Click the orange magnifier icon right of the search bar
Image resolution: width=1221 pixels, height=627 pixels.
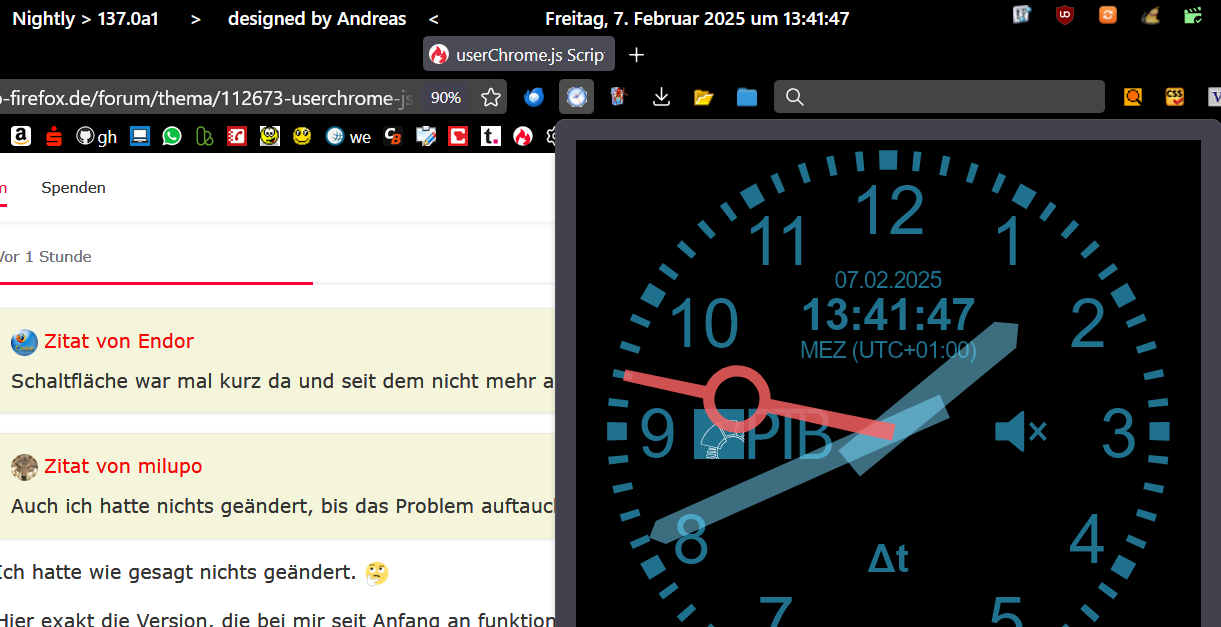tap(1133, 97)
